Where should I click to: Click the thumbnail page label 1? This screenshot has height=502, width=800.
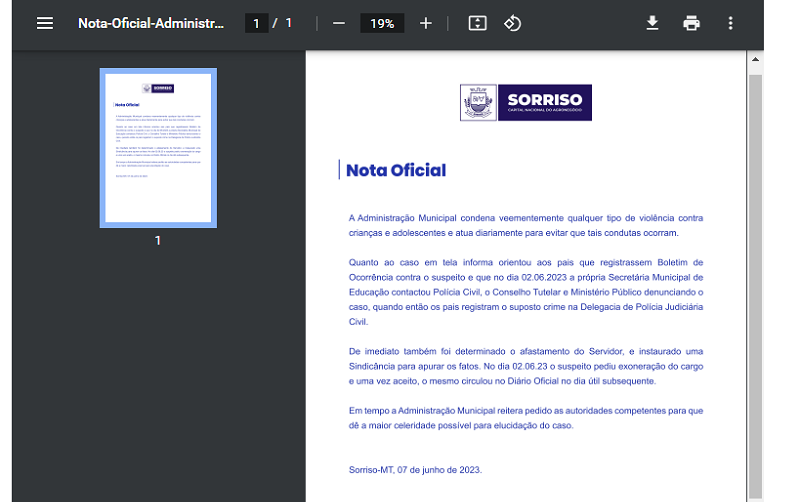[x=158, y=240]
